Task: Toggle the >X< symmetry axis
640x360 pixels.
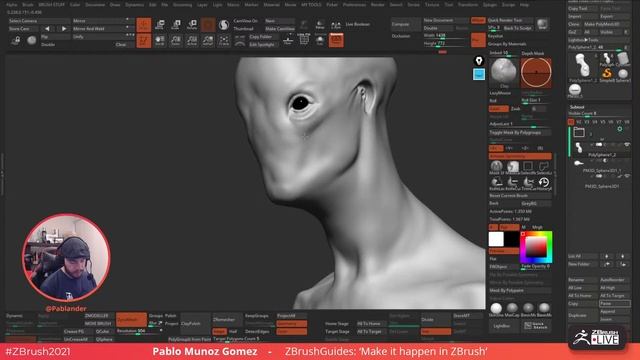Action: pyautogui.click(x=495, y=148)
